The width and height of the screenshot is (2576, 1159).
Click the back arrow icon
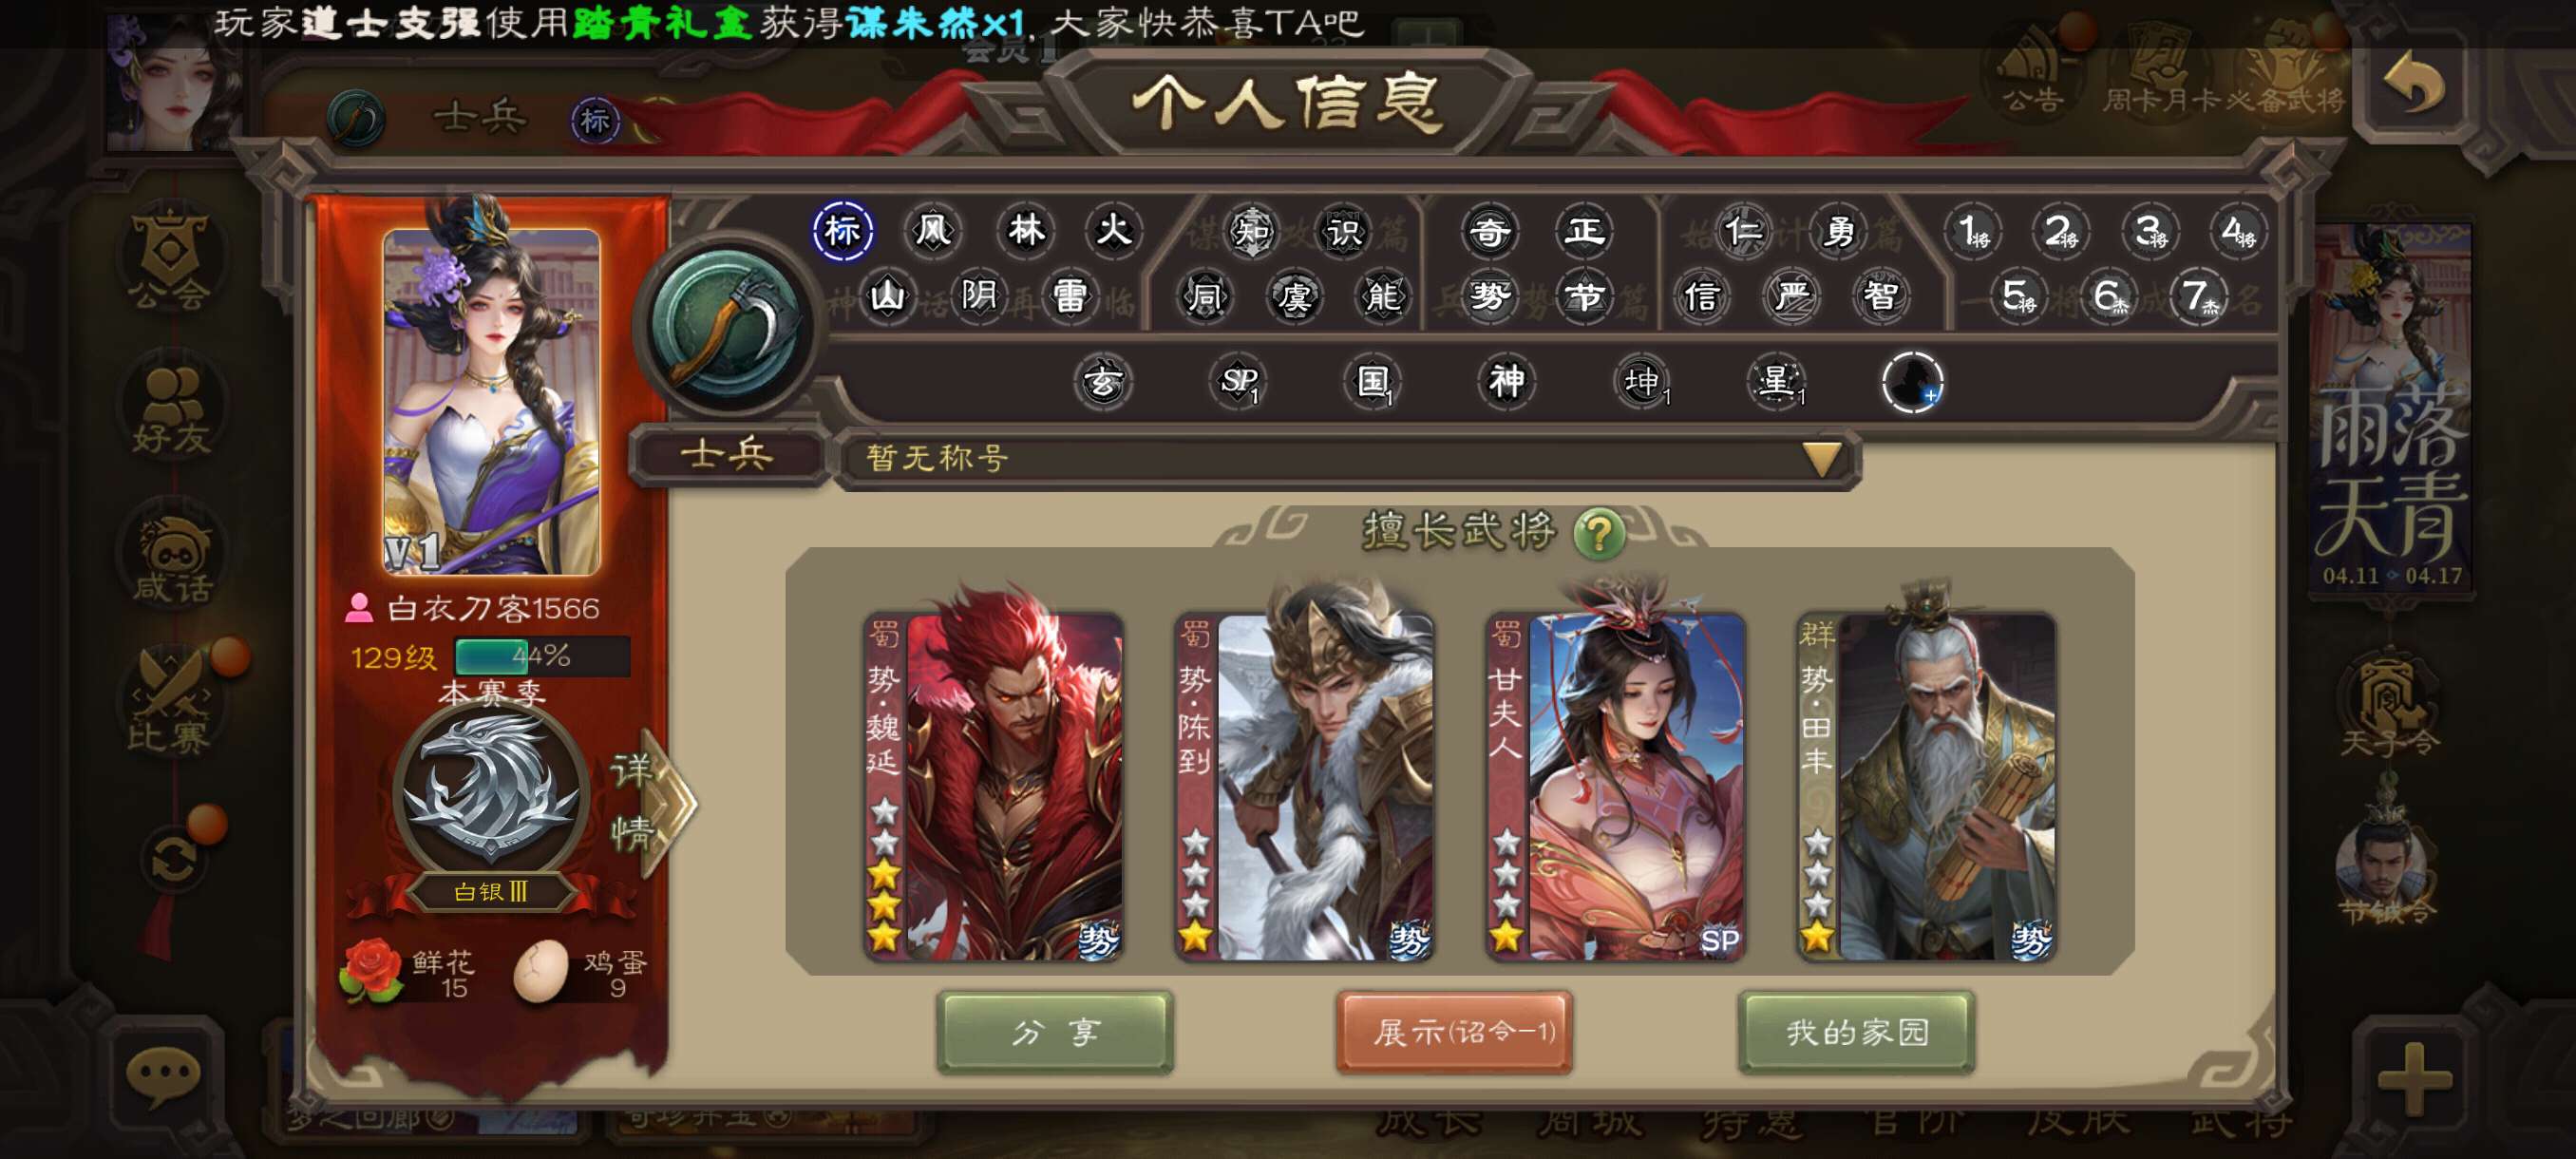2413,84
